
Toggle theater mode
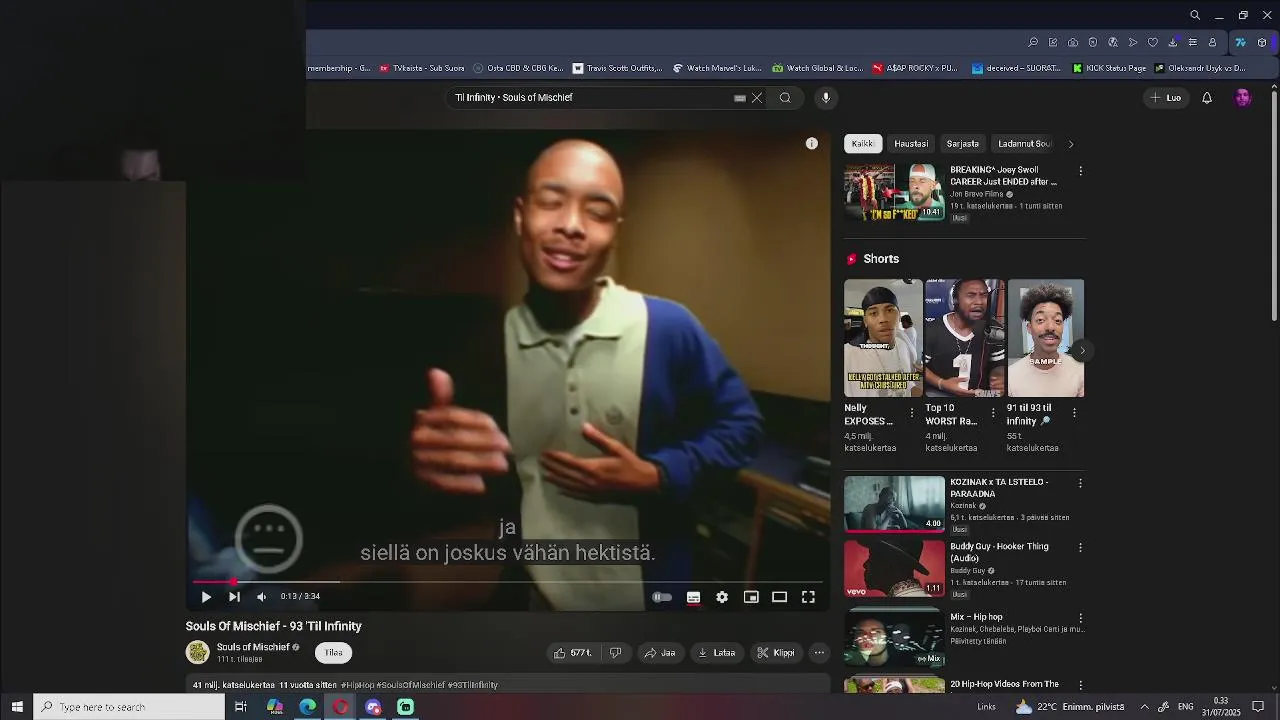pyautogui.click(x=779, y=597)
